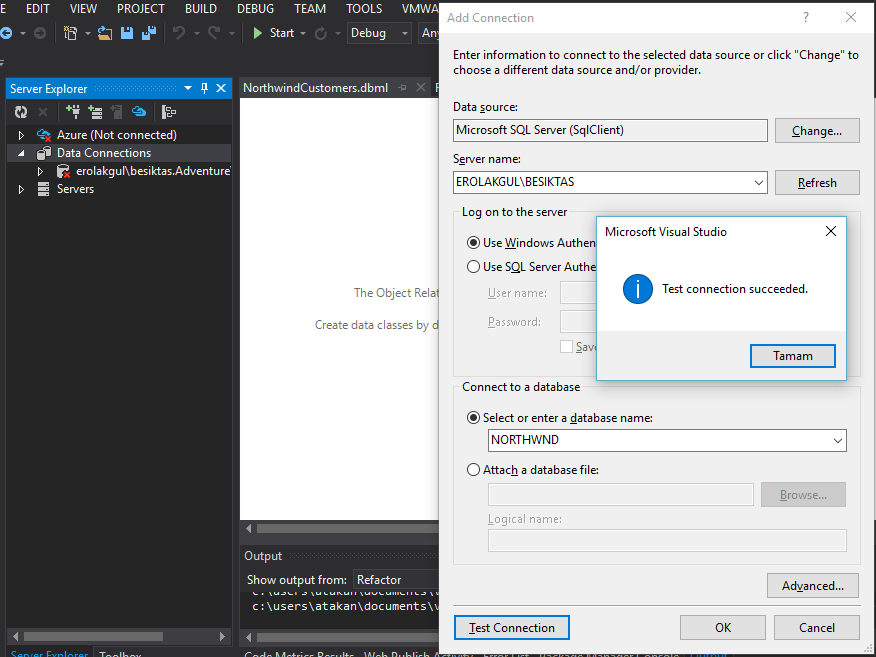The width and height of the screenshot is (876, 657).
Task: Click the Save All toolbar icon
Action: 149,33
